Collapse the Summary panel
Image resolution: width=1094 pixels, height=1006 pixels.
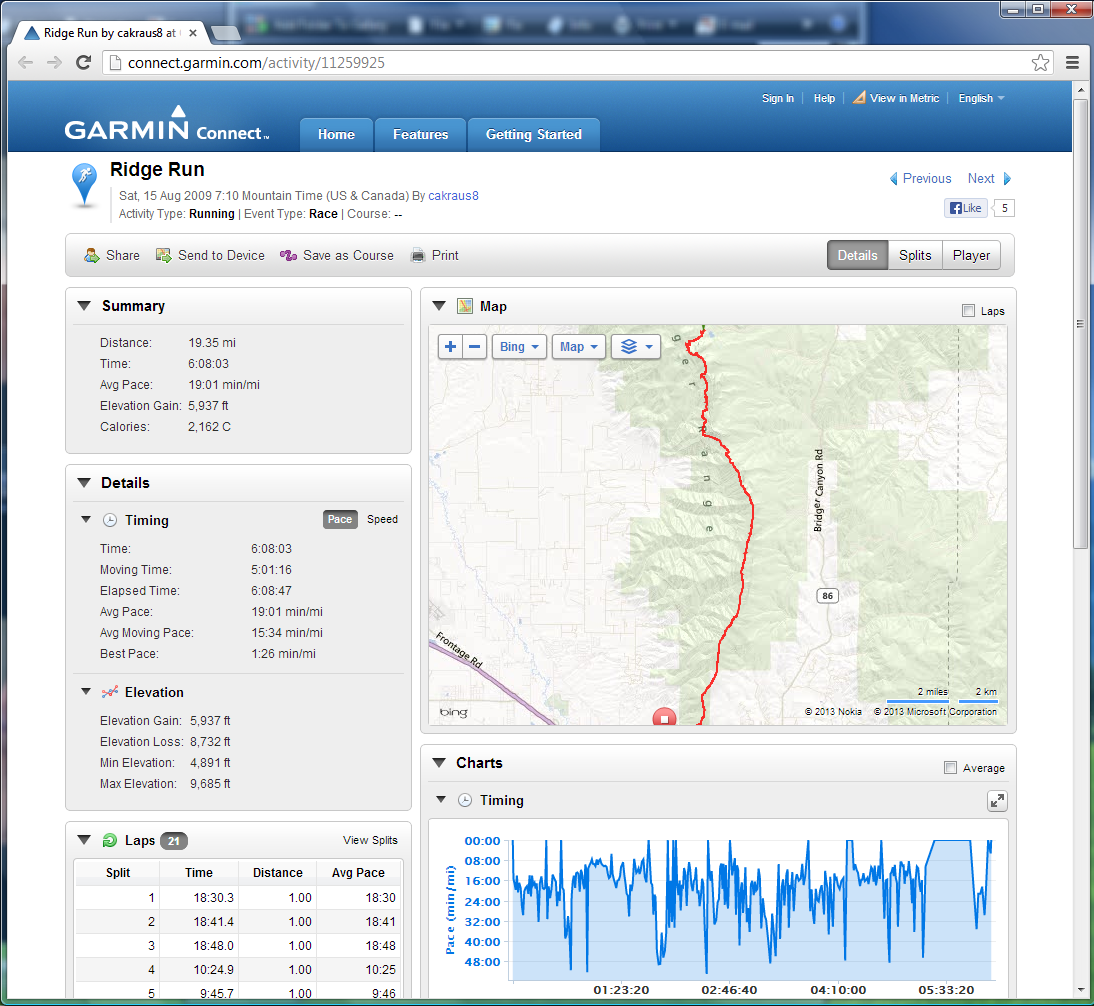[84, 306]
